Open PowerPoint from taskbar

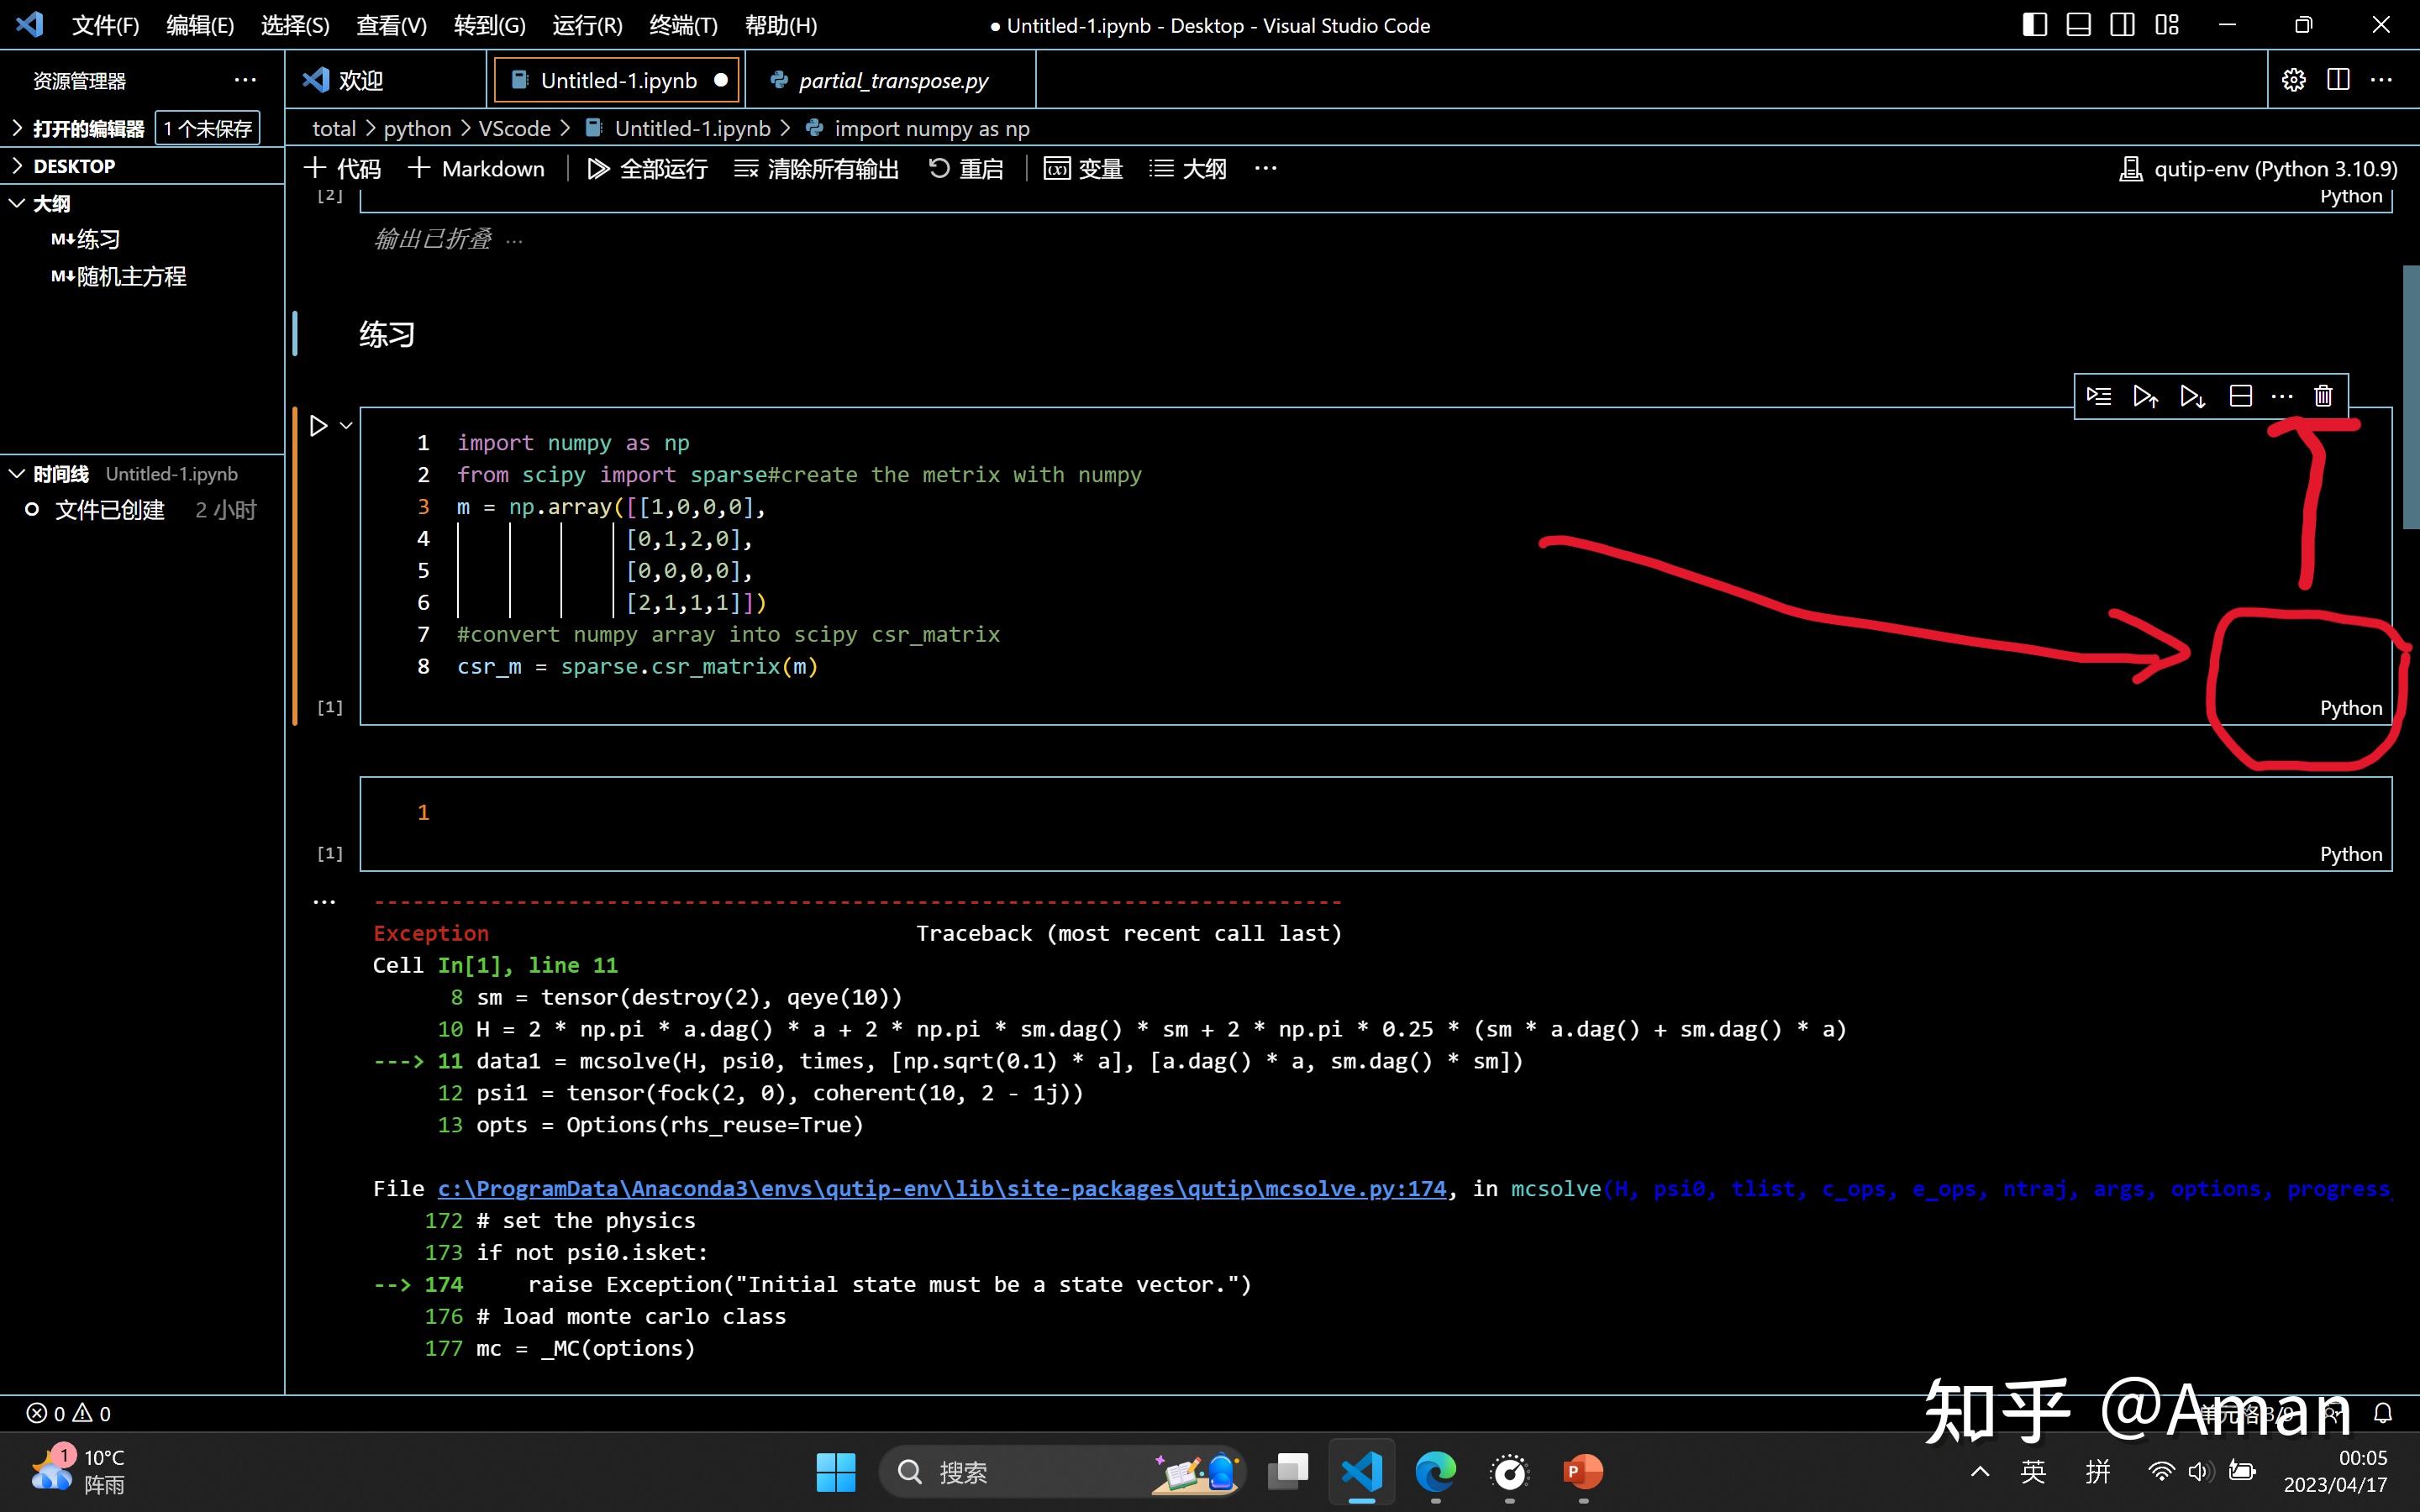tap(1582, 1472)
